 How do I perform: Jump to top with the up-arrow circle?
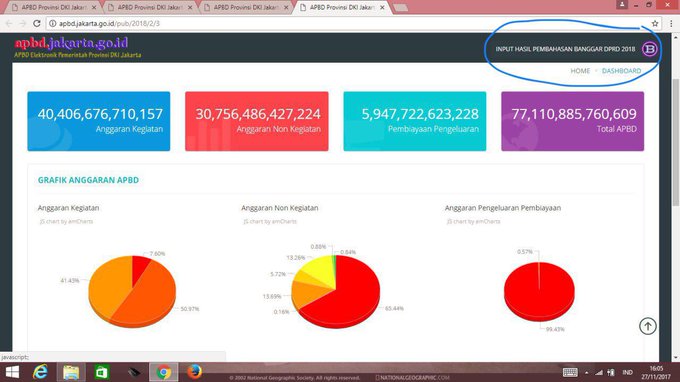647,326
